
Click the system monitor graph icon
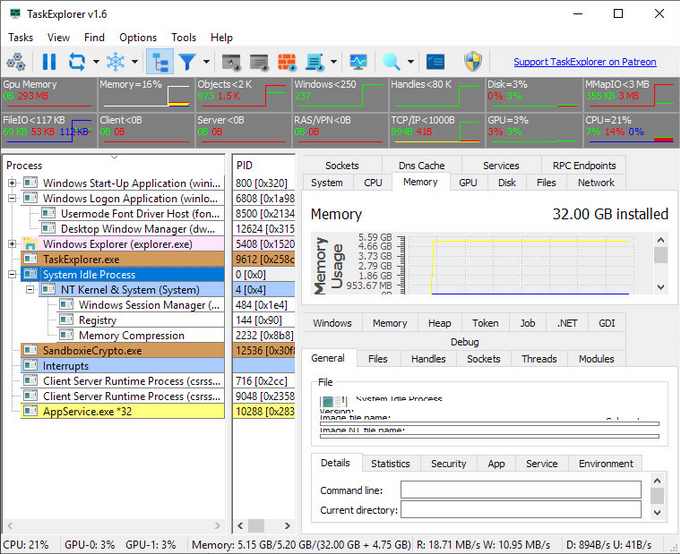[358, 62]
